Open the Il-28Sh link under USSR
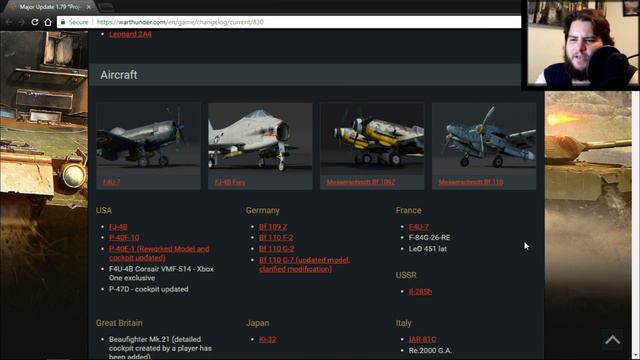The width and height of the screenshot is (640, 360). tap(420, 291)
